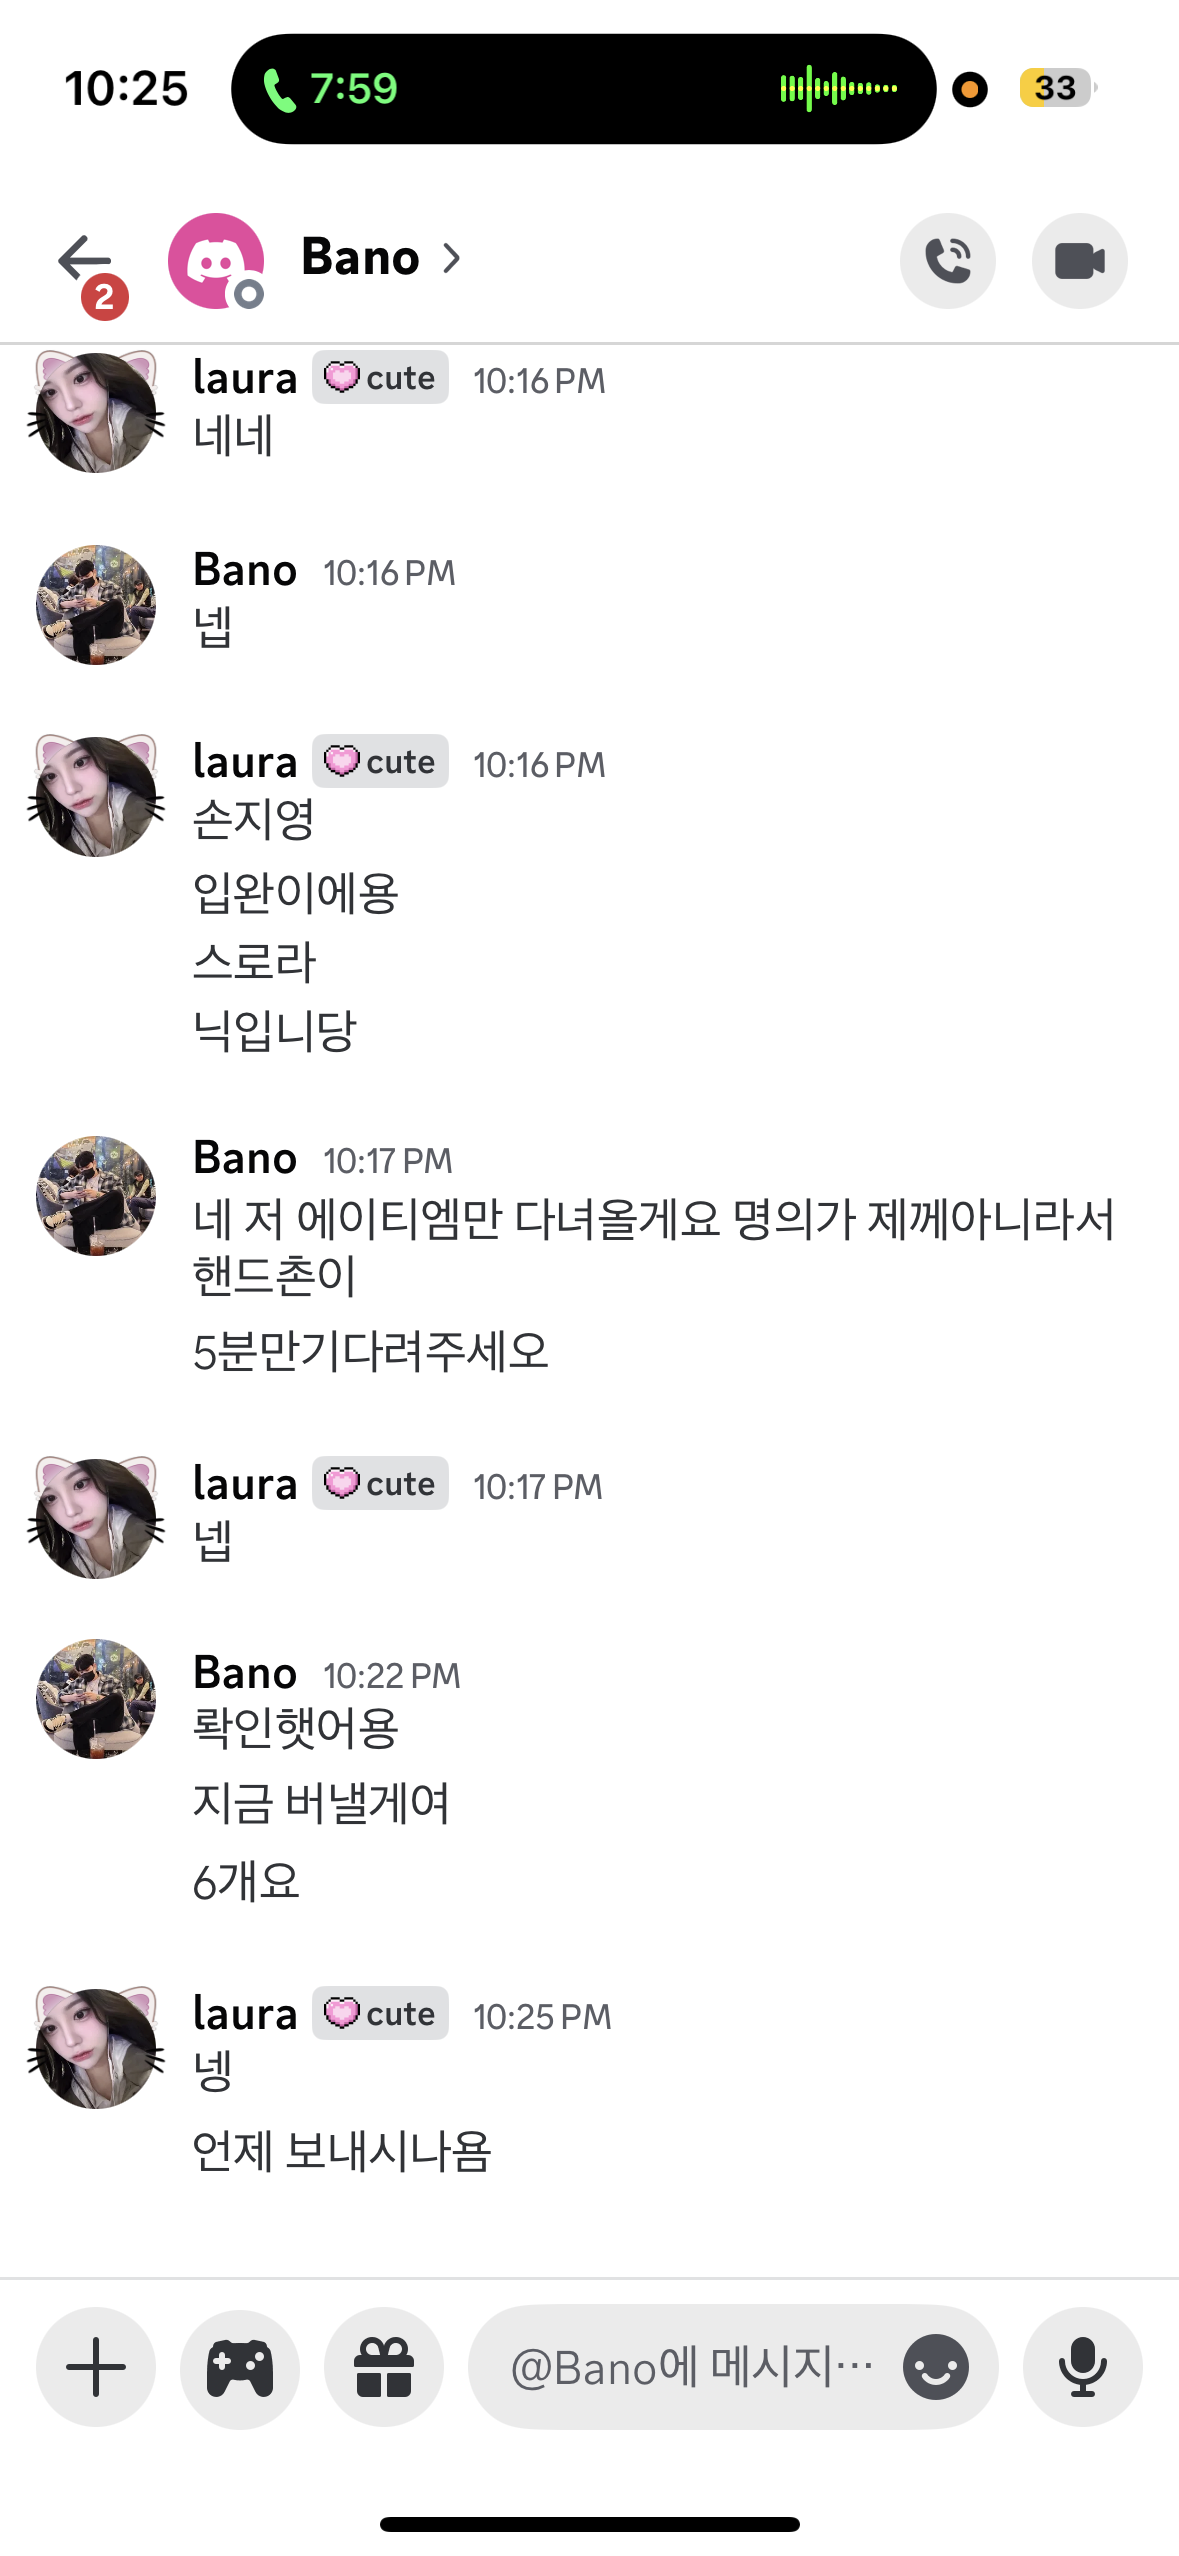
Task: Open the gift icon
Action: pyautogui.click(x=384, y=2366)
